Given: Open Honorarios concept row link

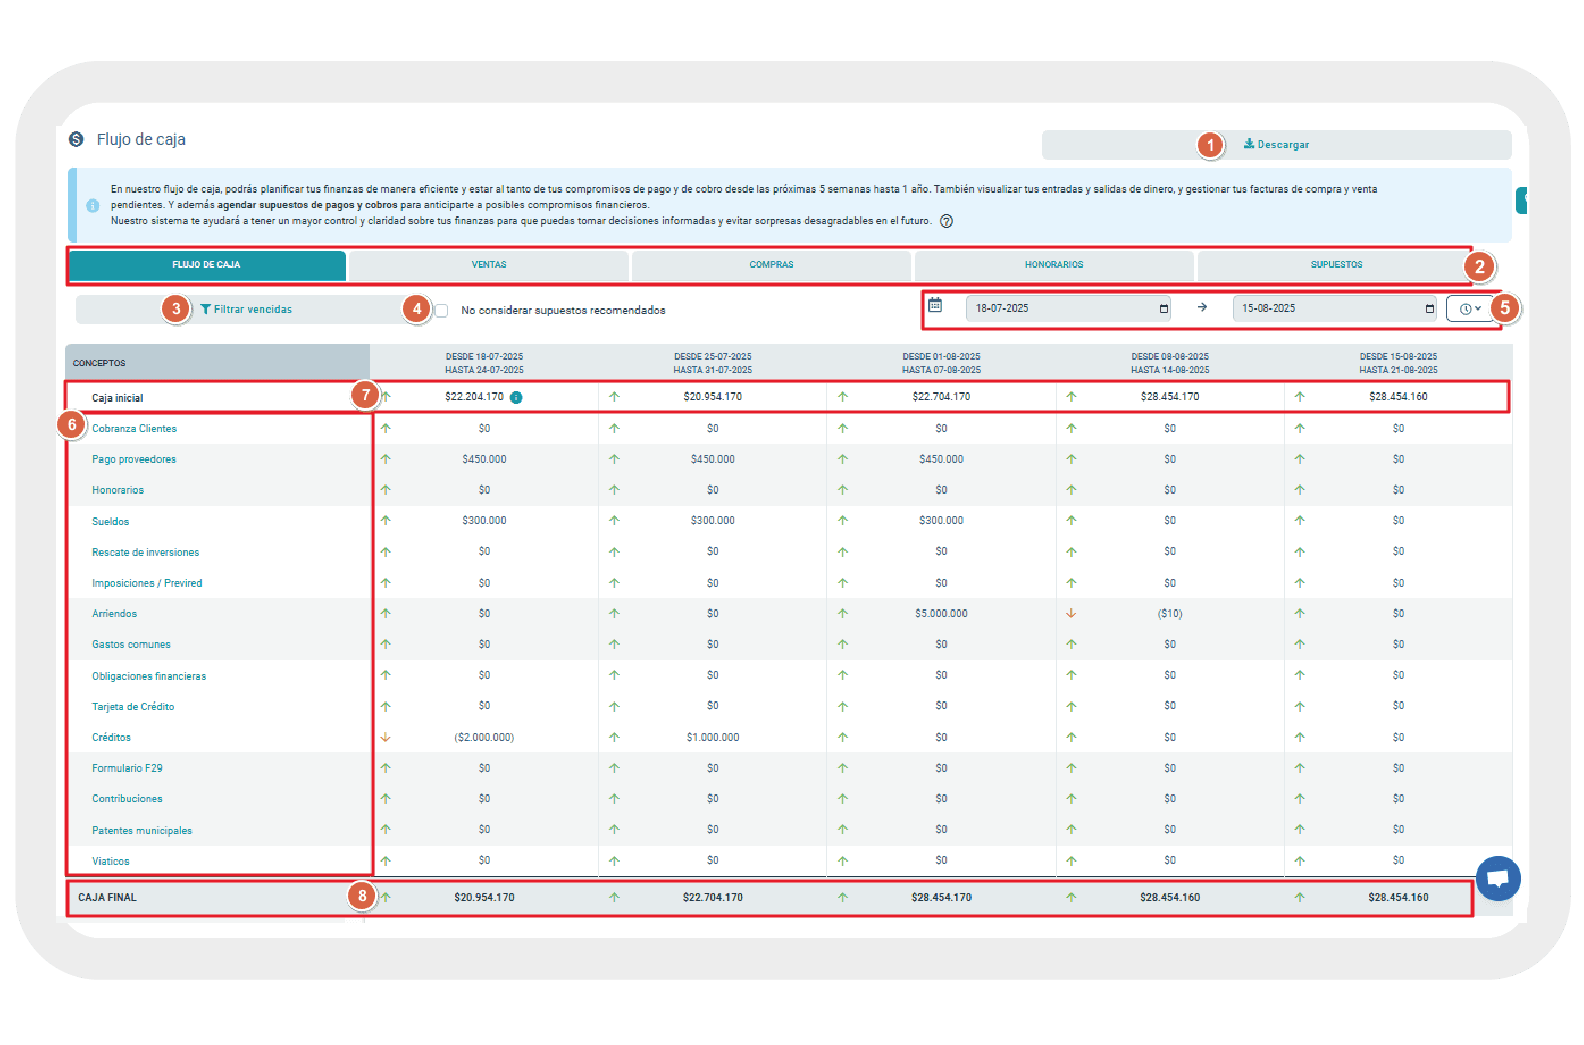Looking at the screenshot, I should coord(118,490).
